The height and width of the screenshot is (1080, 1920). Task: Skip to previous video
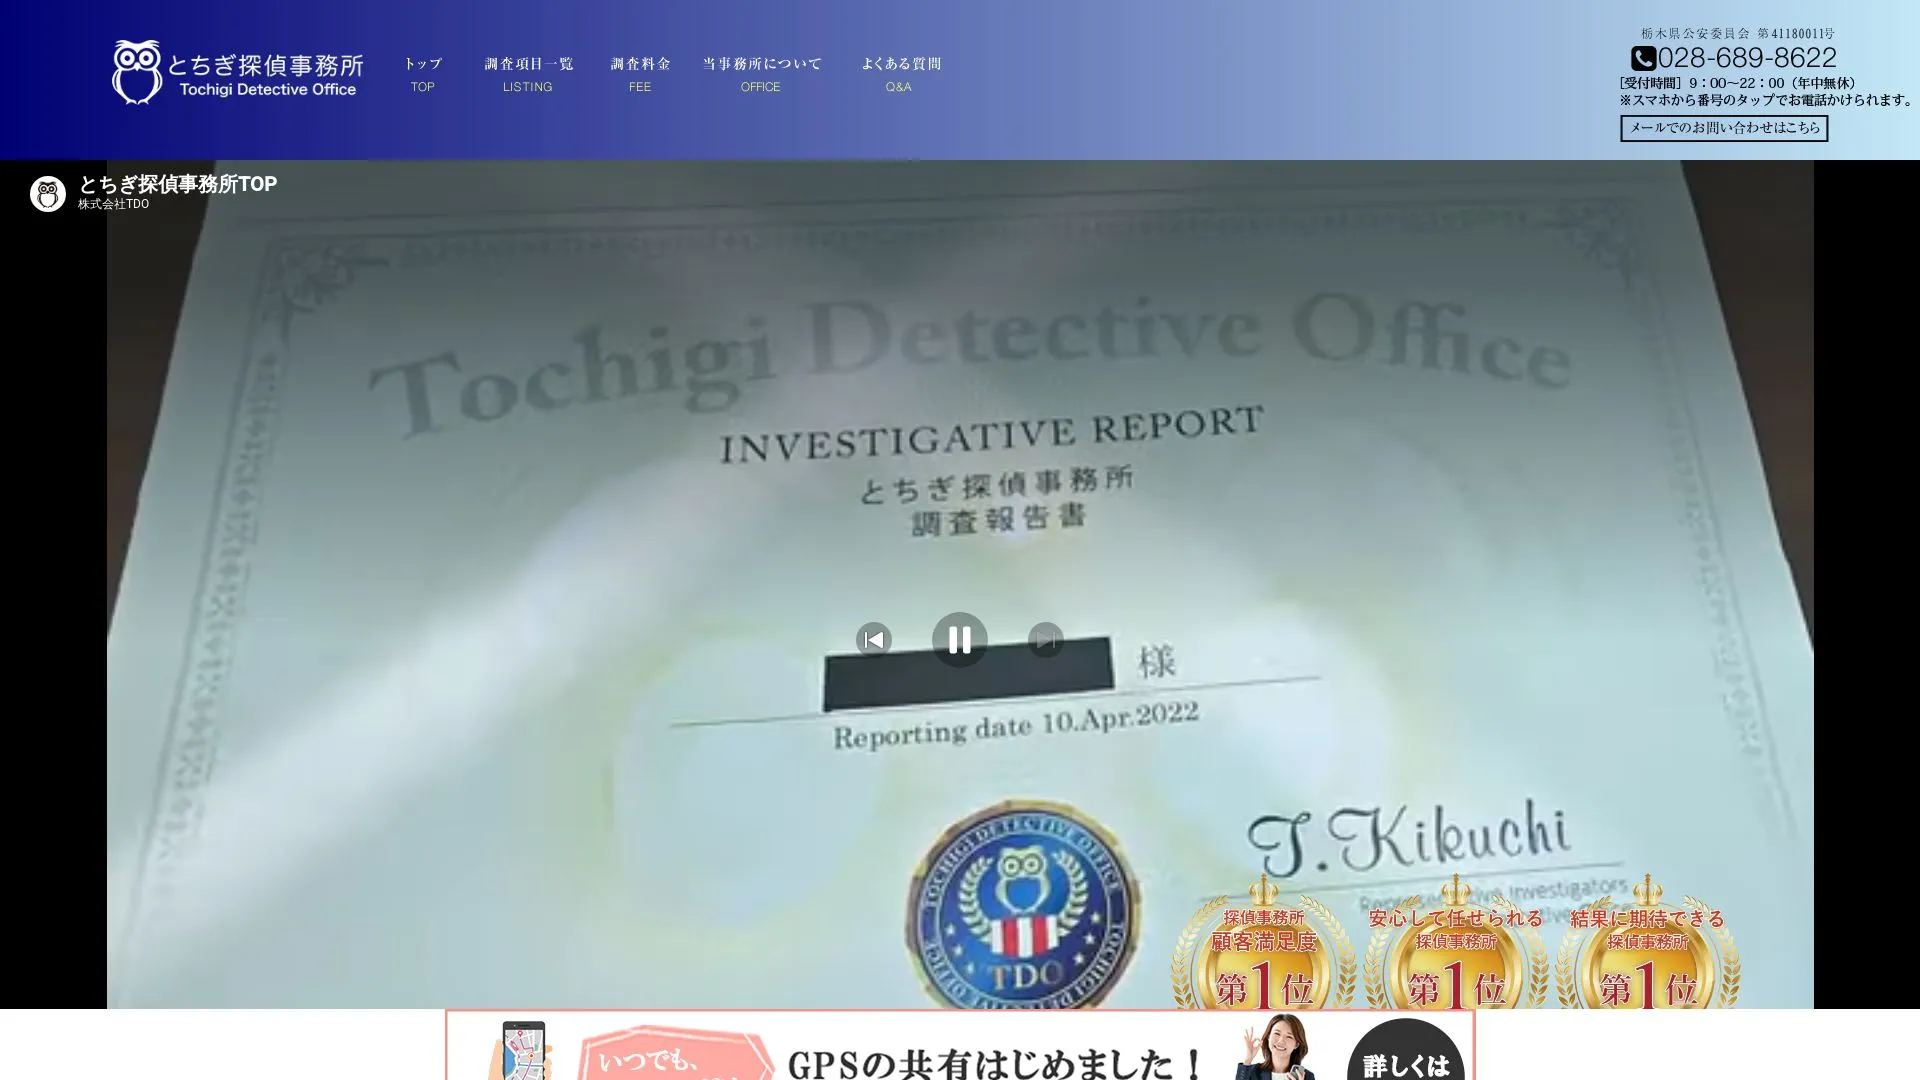(873, 640)
